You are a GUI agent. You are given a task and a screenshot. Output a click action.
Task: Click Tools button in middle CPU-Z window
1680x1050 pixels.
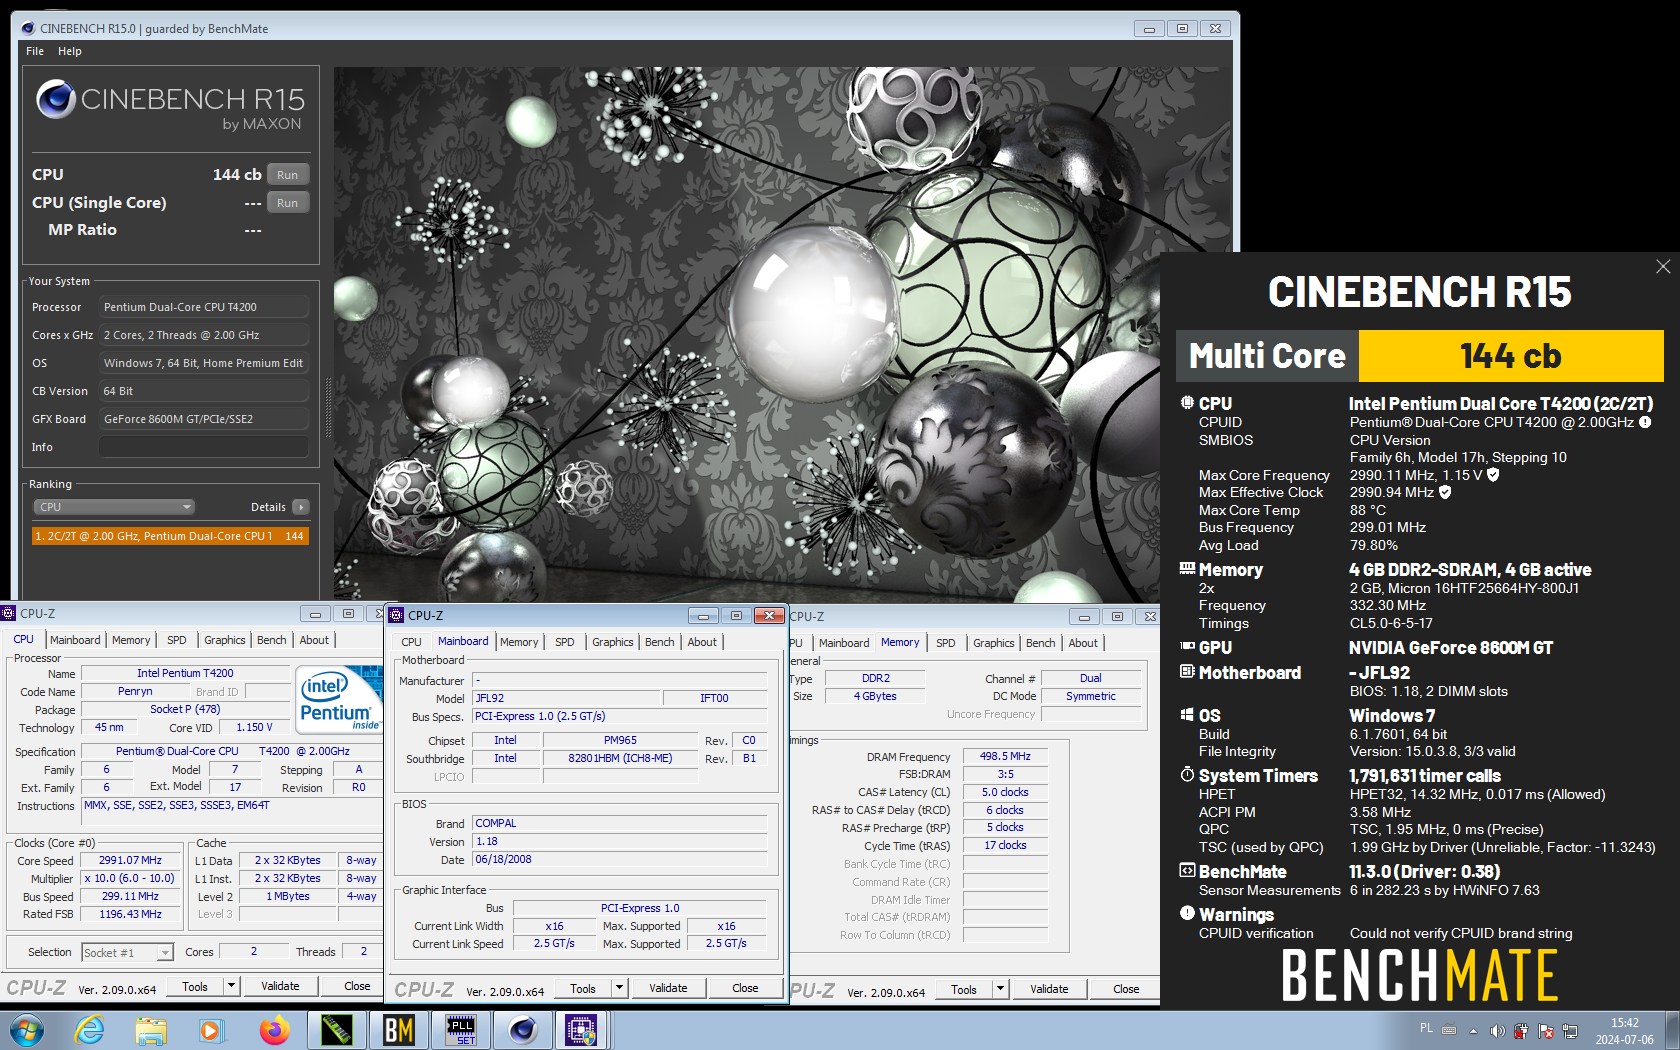point(583,988)
